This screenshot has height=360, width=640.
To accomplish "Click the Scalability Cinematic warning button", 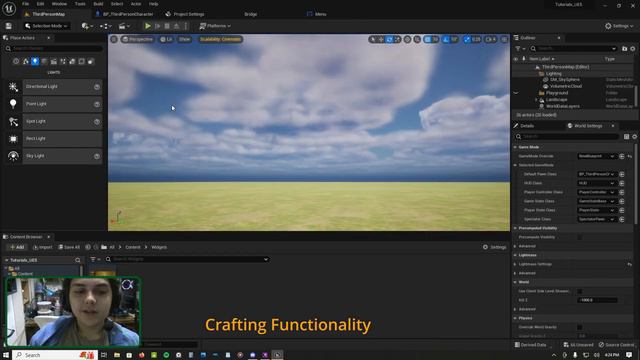I will (x=220, y=39).
